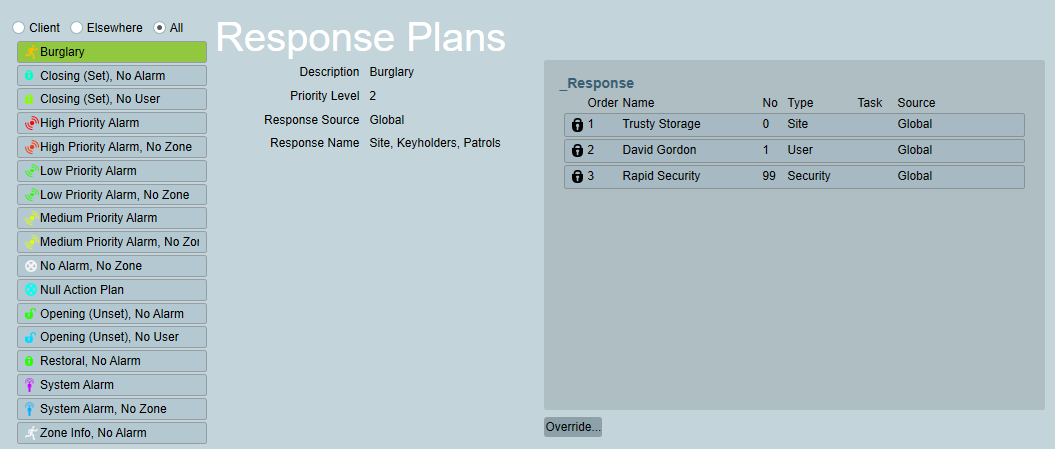The image size is (1055, 449).
Task: Select the Client radio button
Action: click(x=19, y=28)
